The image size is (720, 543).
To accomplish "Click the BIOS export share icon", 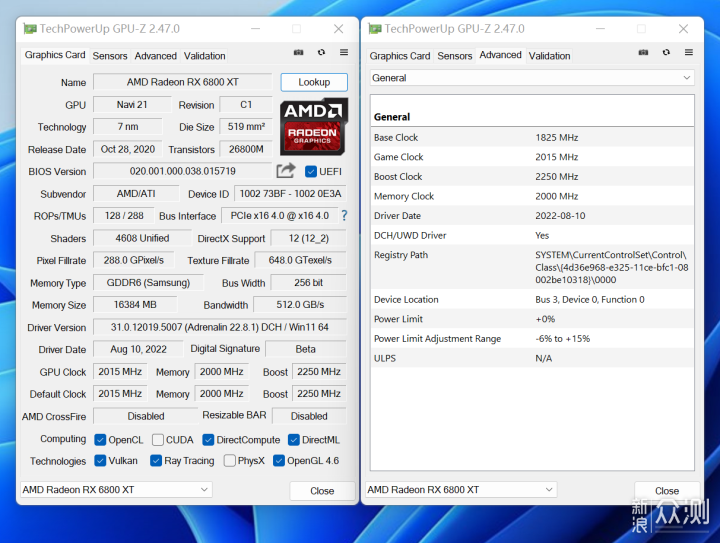I will [x=286, y=171].
